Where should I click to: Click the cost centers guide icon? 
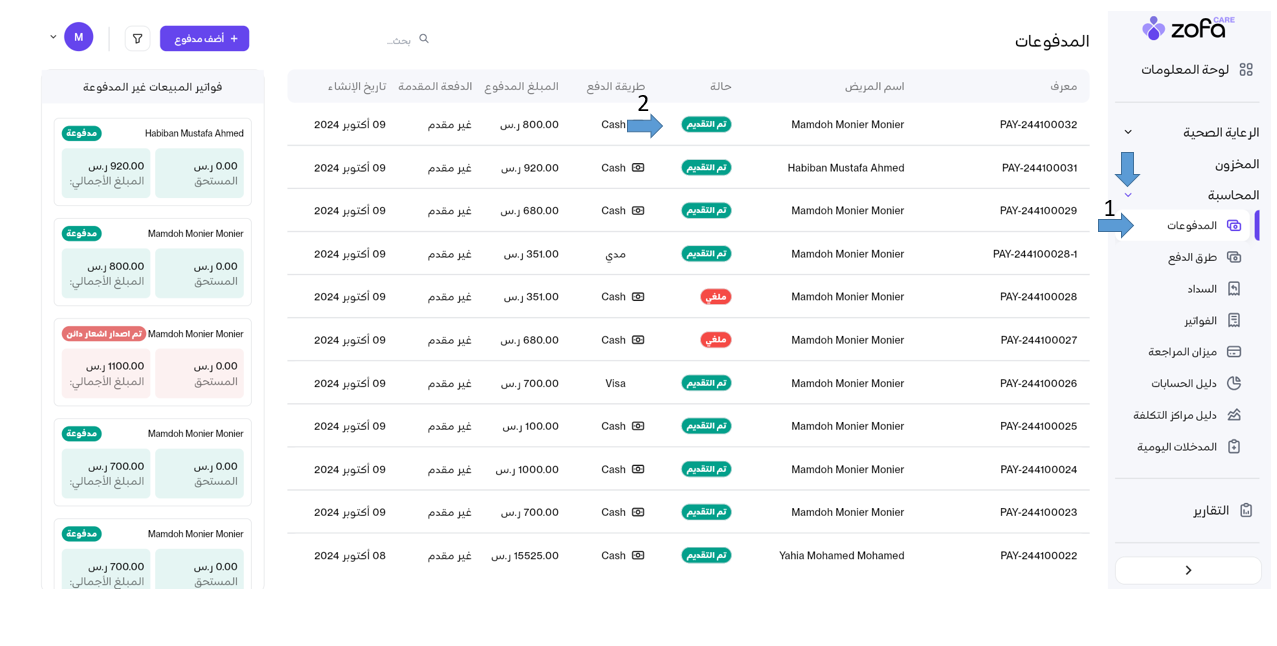point(1233,415)
